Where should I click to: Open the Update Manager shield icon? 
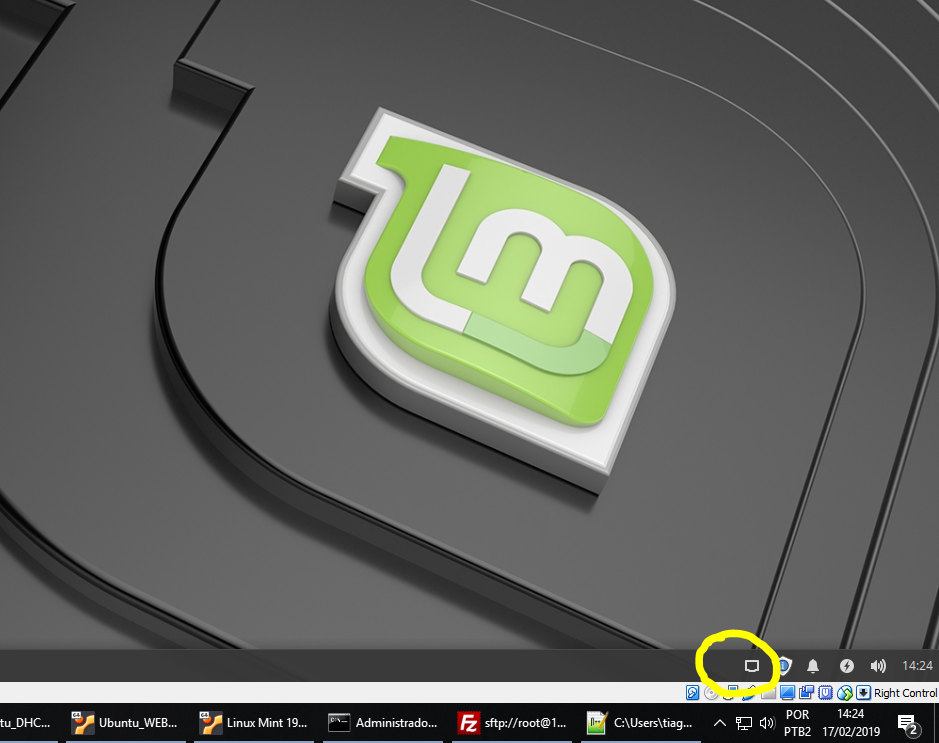(x=783, y=666)
